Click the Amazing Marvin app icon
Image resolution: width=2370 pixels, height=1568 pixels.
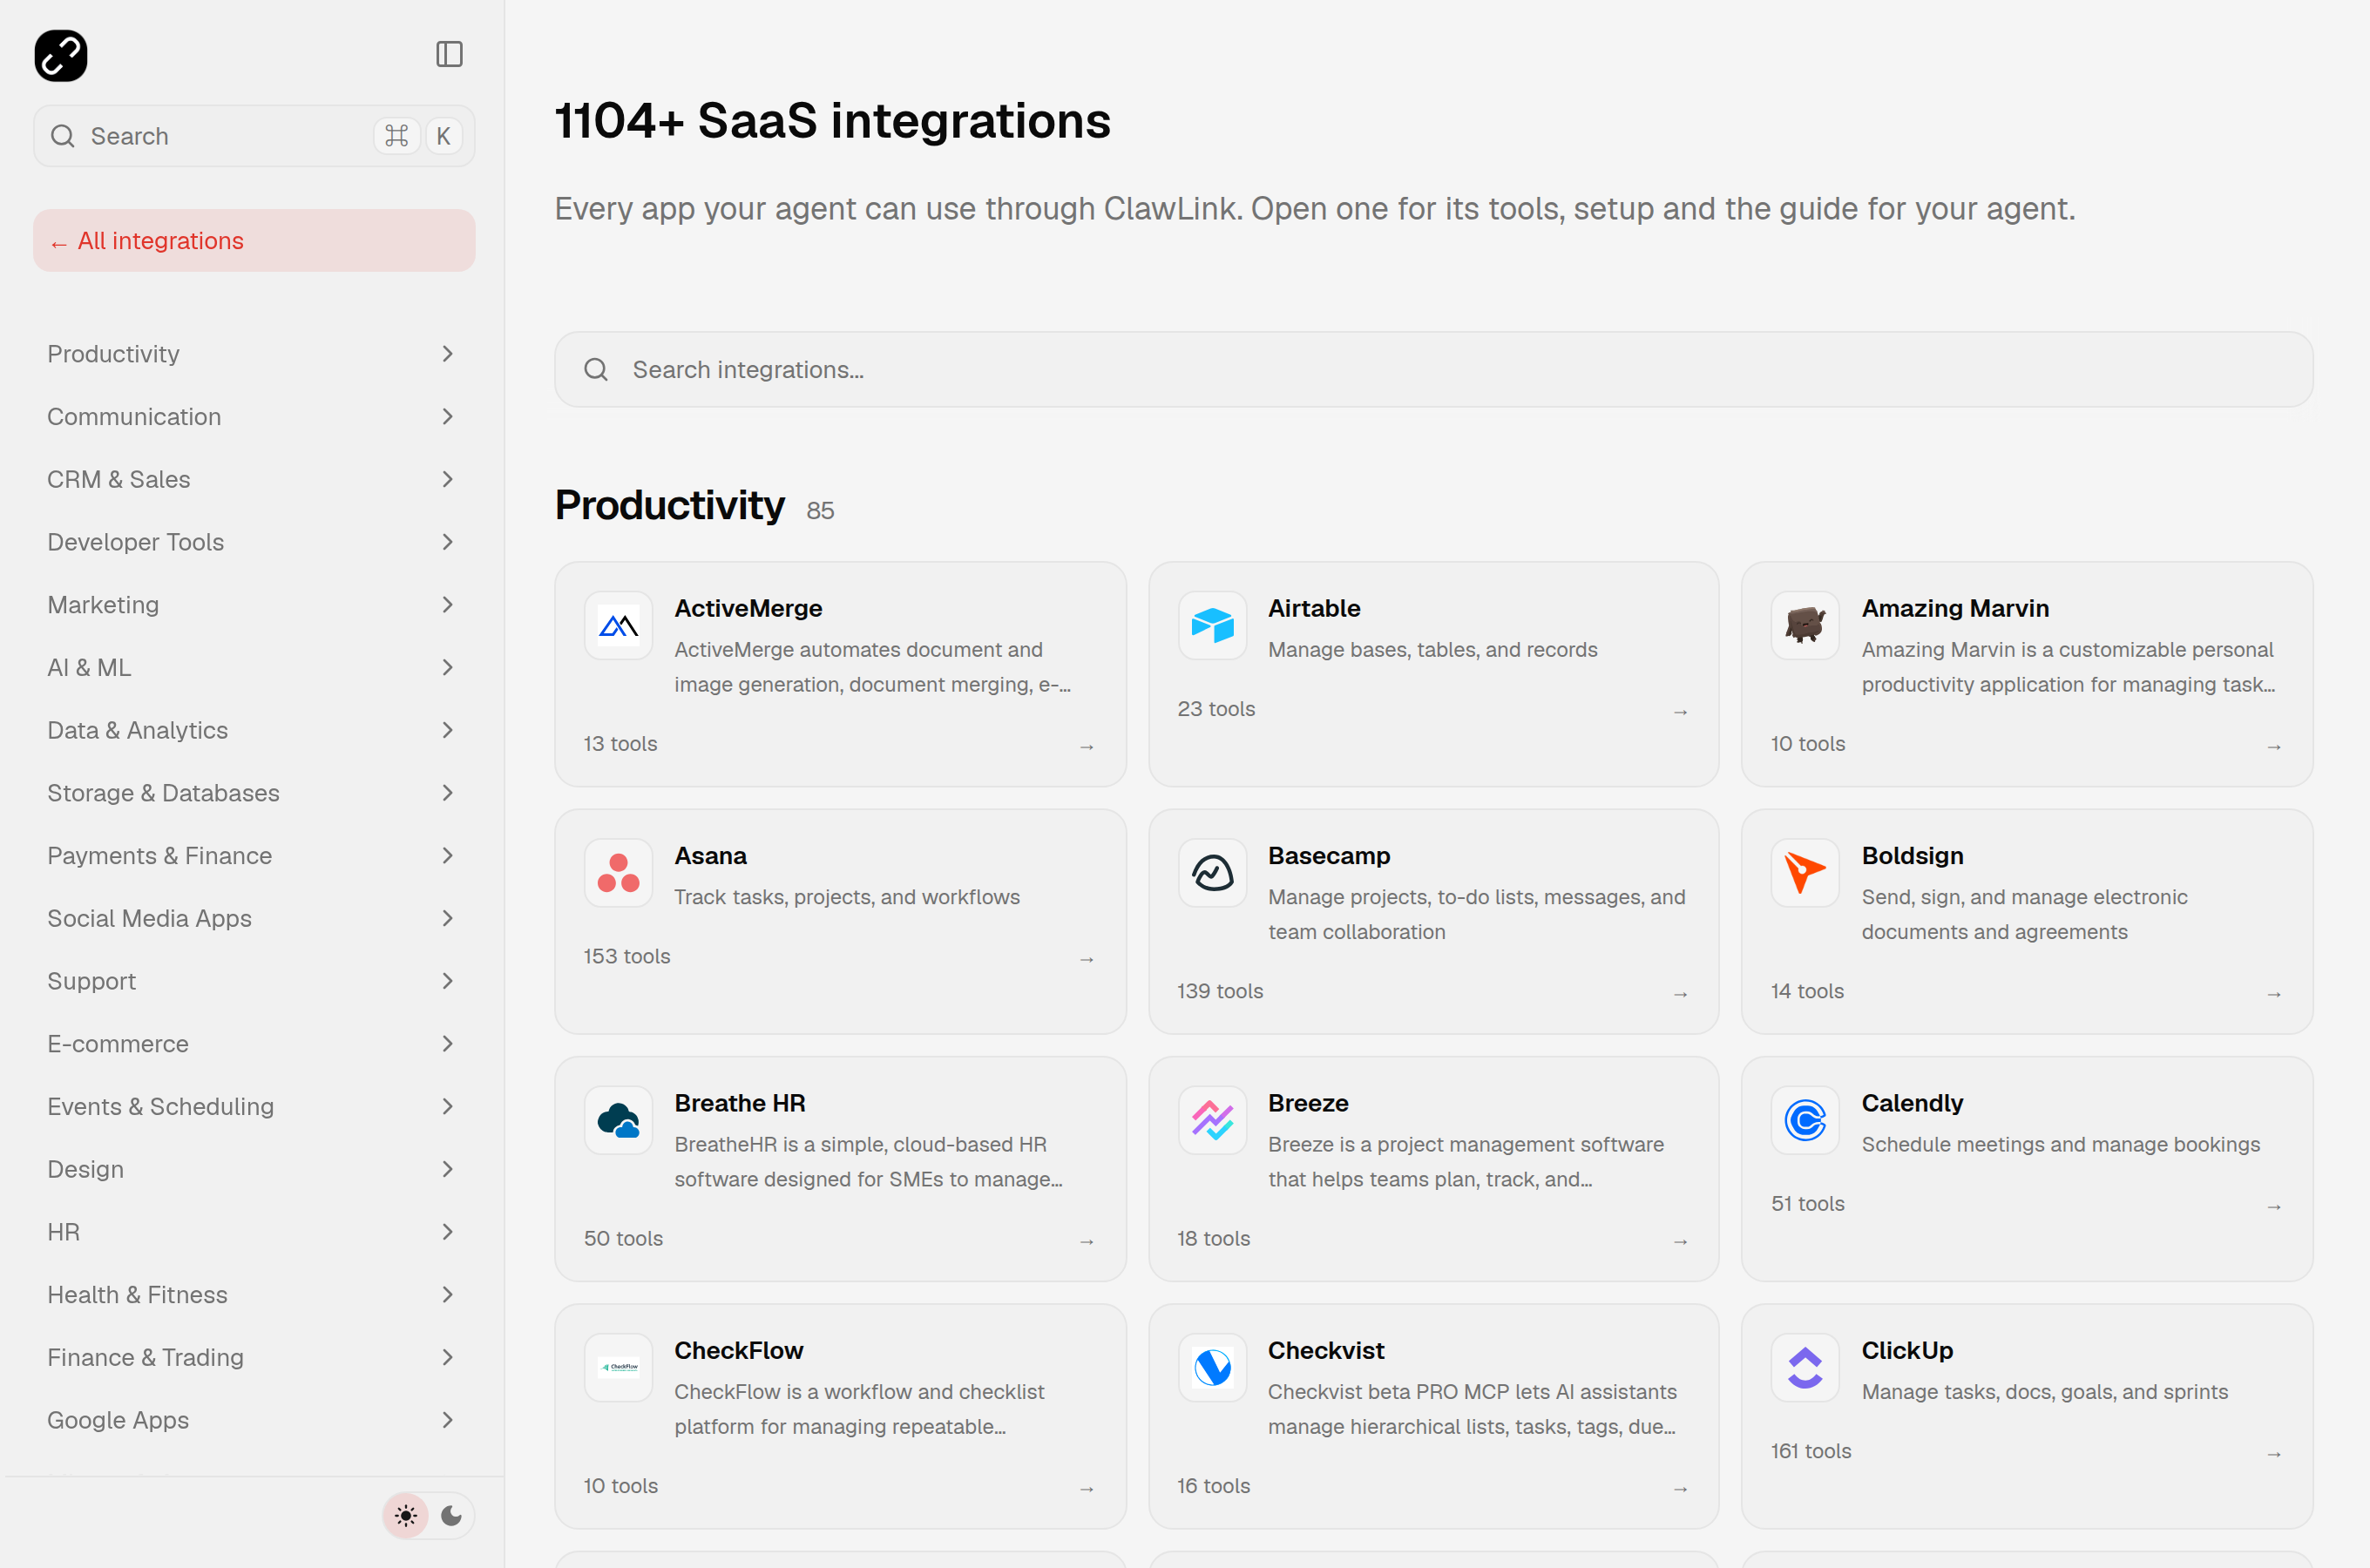click(x=1805, y=626)
